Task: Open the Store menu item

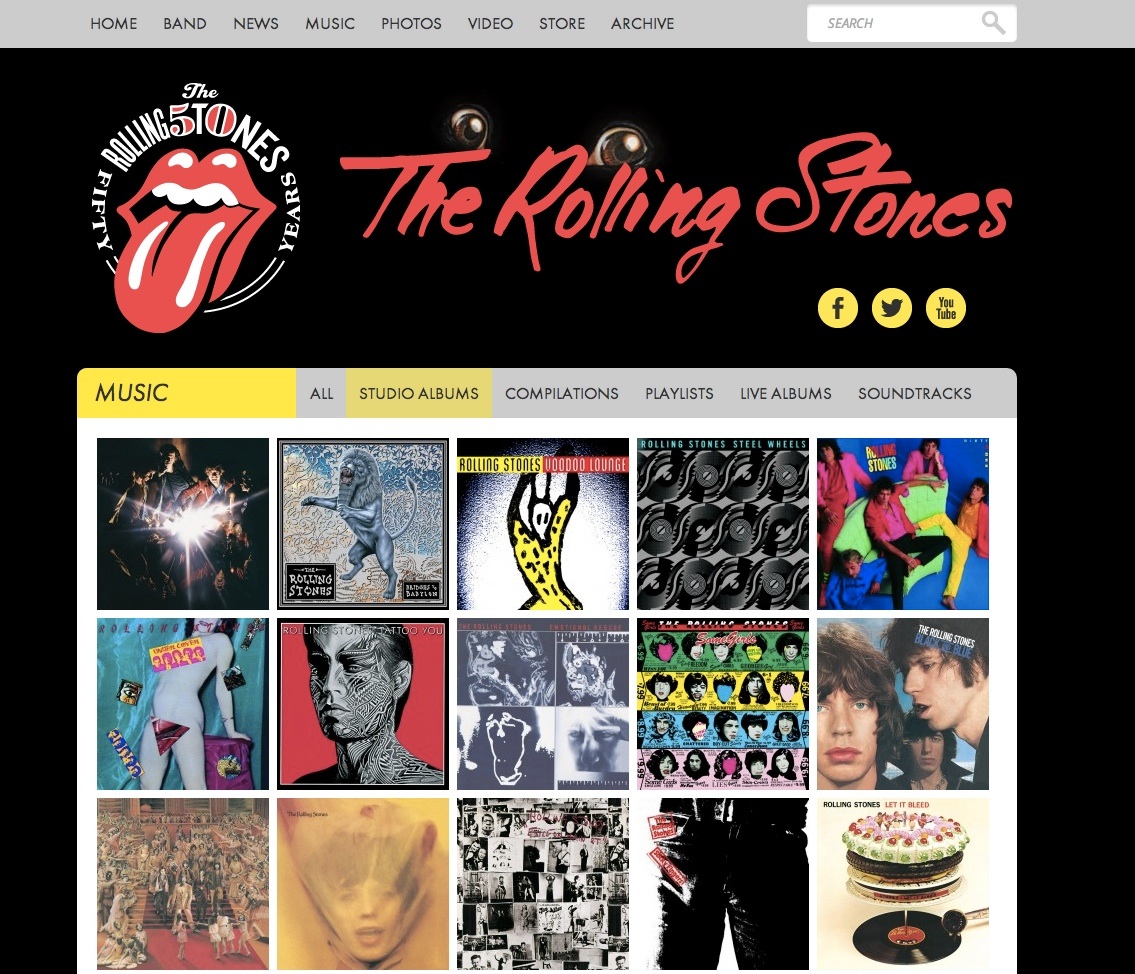Action: point(562,24)
